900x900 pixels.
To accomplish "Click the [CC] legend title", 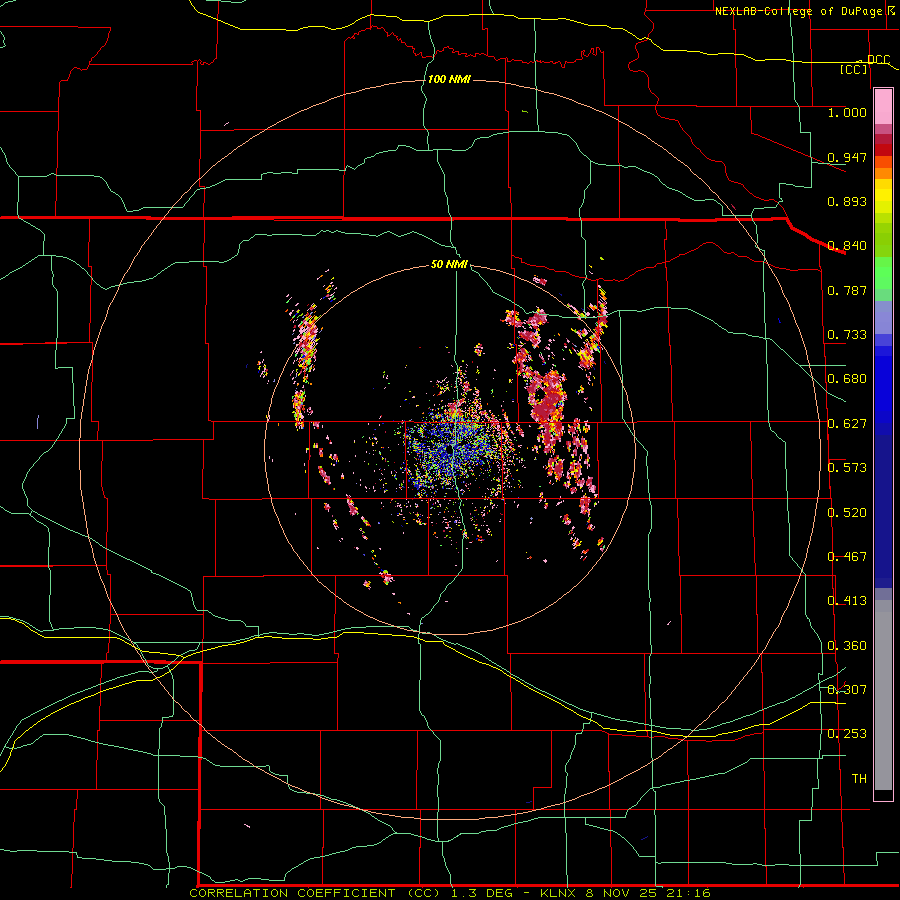I will (853, 69).
